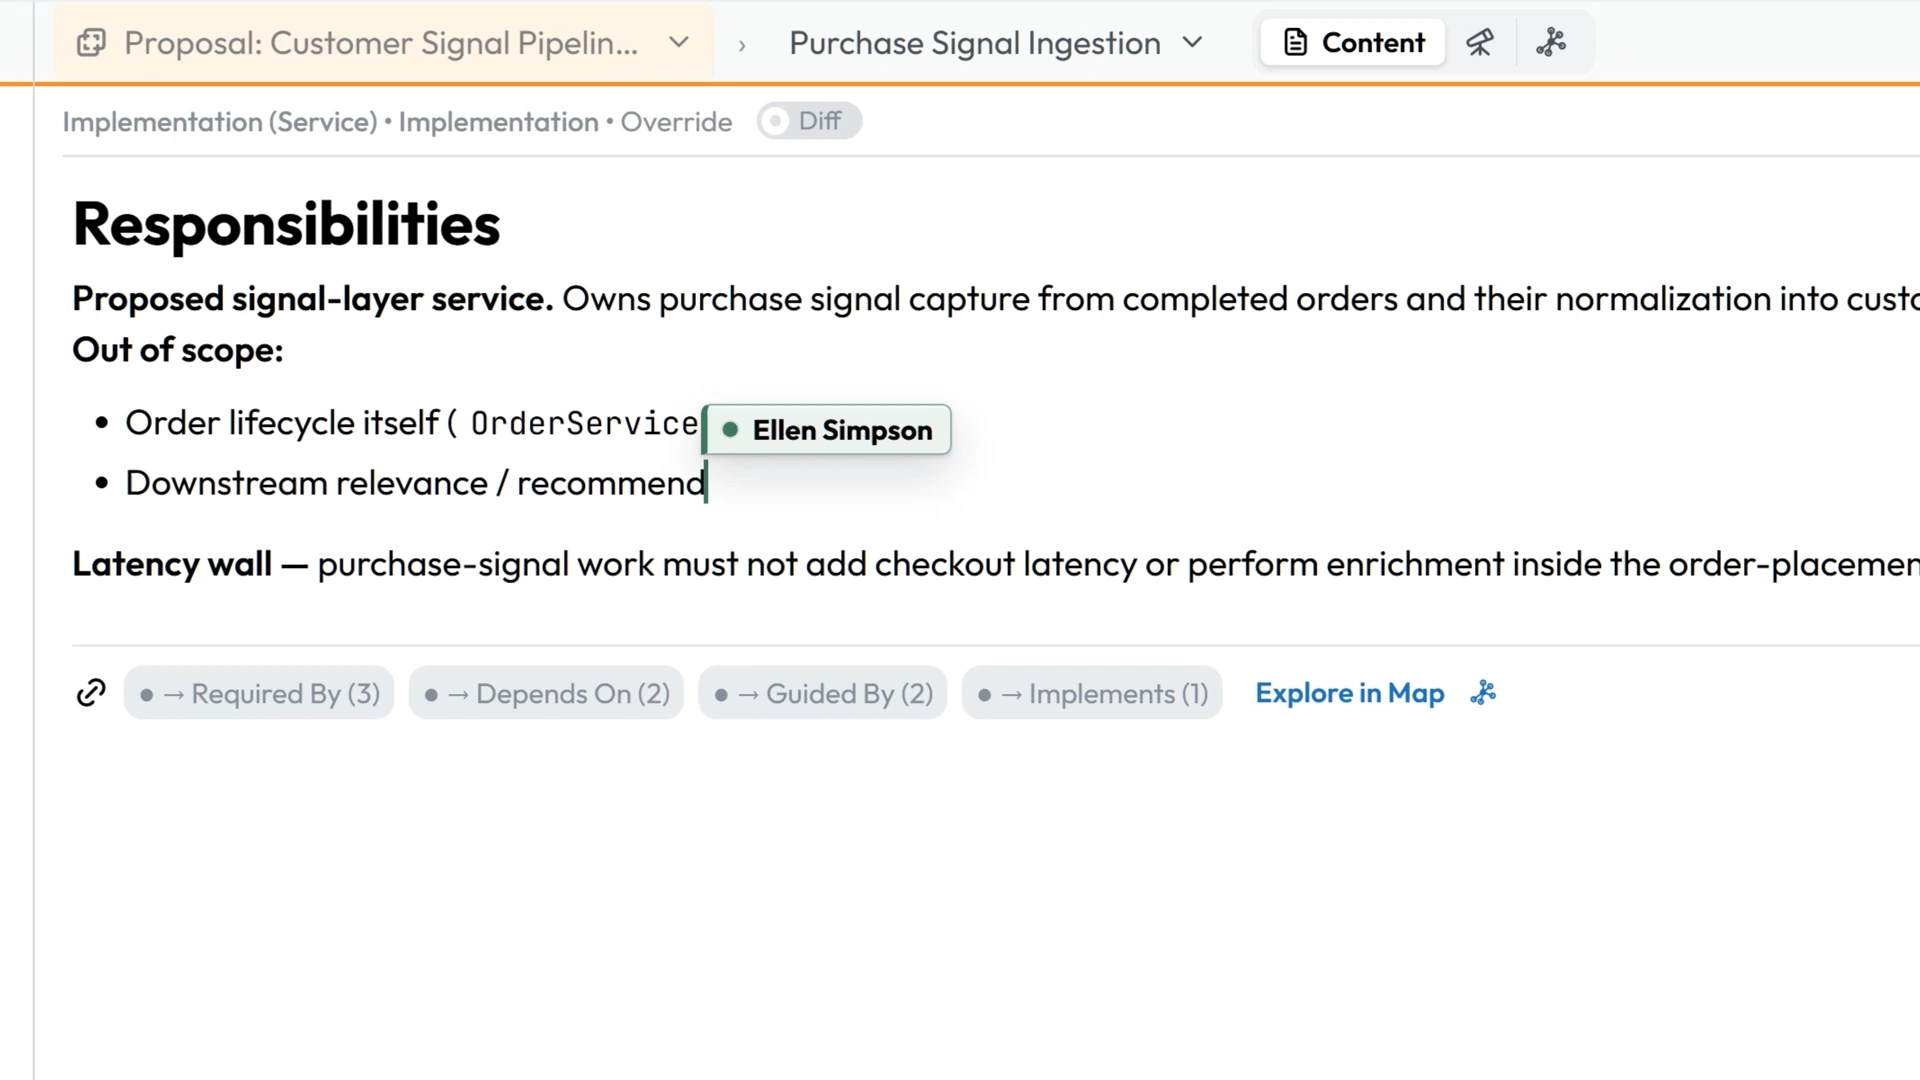Click the graph icon next to Explore in Map
The height and width of the screenshot is (1080, 1920).
[x=1483, y=693]
